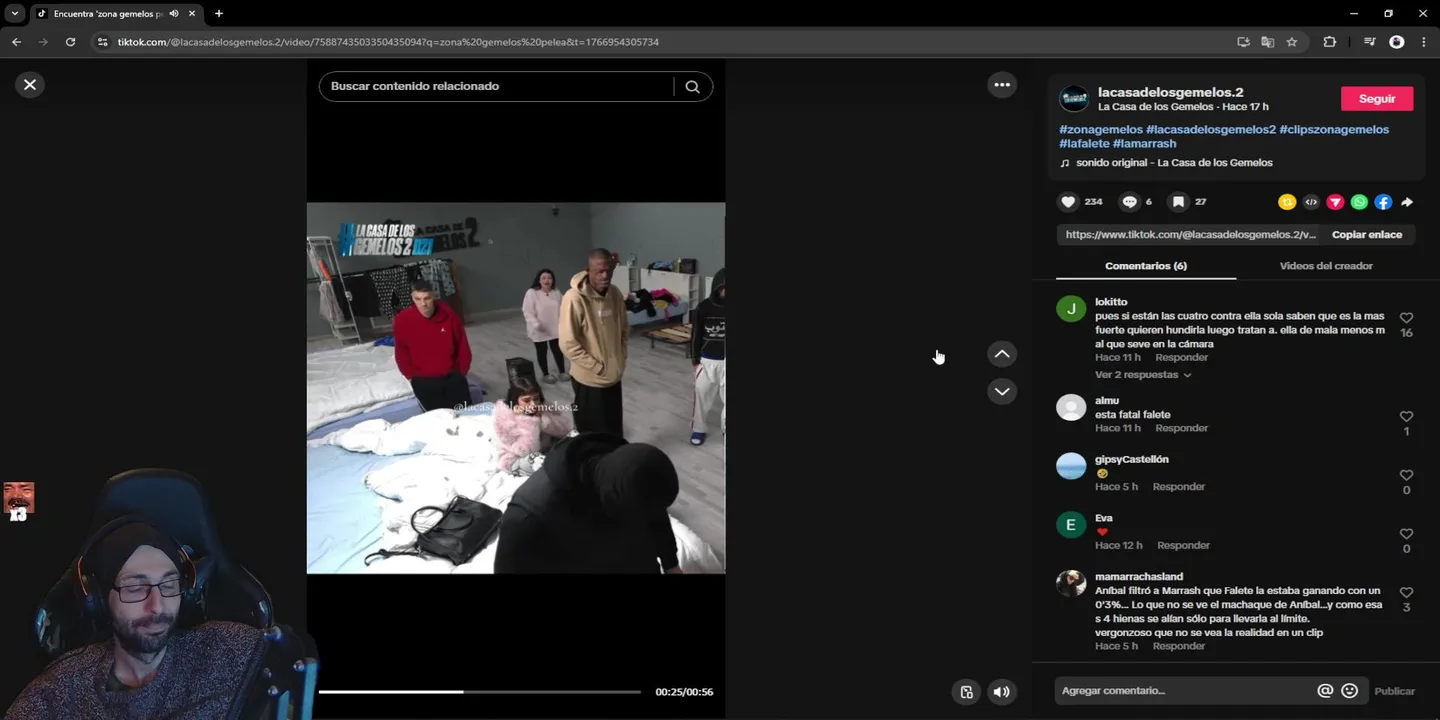Bookmark this page with star icon
1440x720 pixels.
pyautogui.click(x=1292, y=42)
